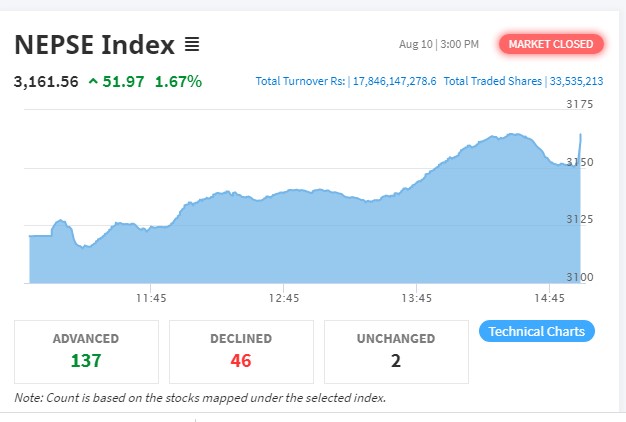Open the menu icon beside NEPSE Index
Image resolution: width=626 pixels, height=422 pixels.
[192, 44]
